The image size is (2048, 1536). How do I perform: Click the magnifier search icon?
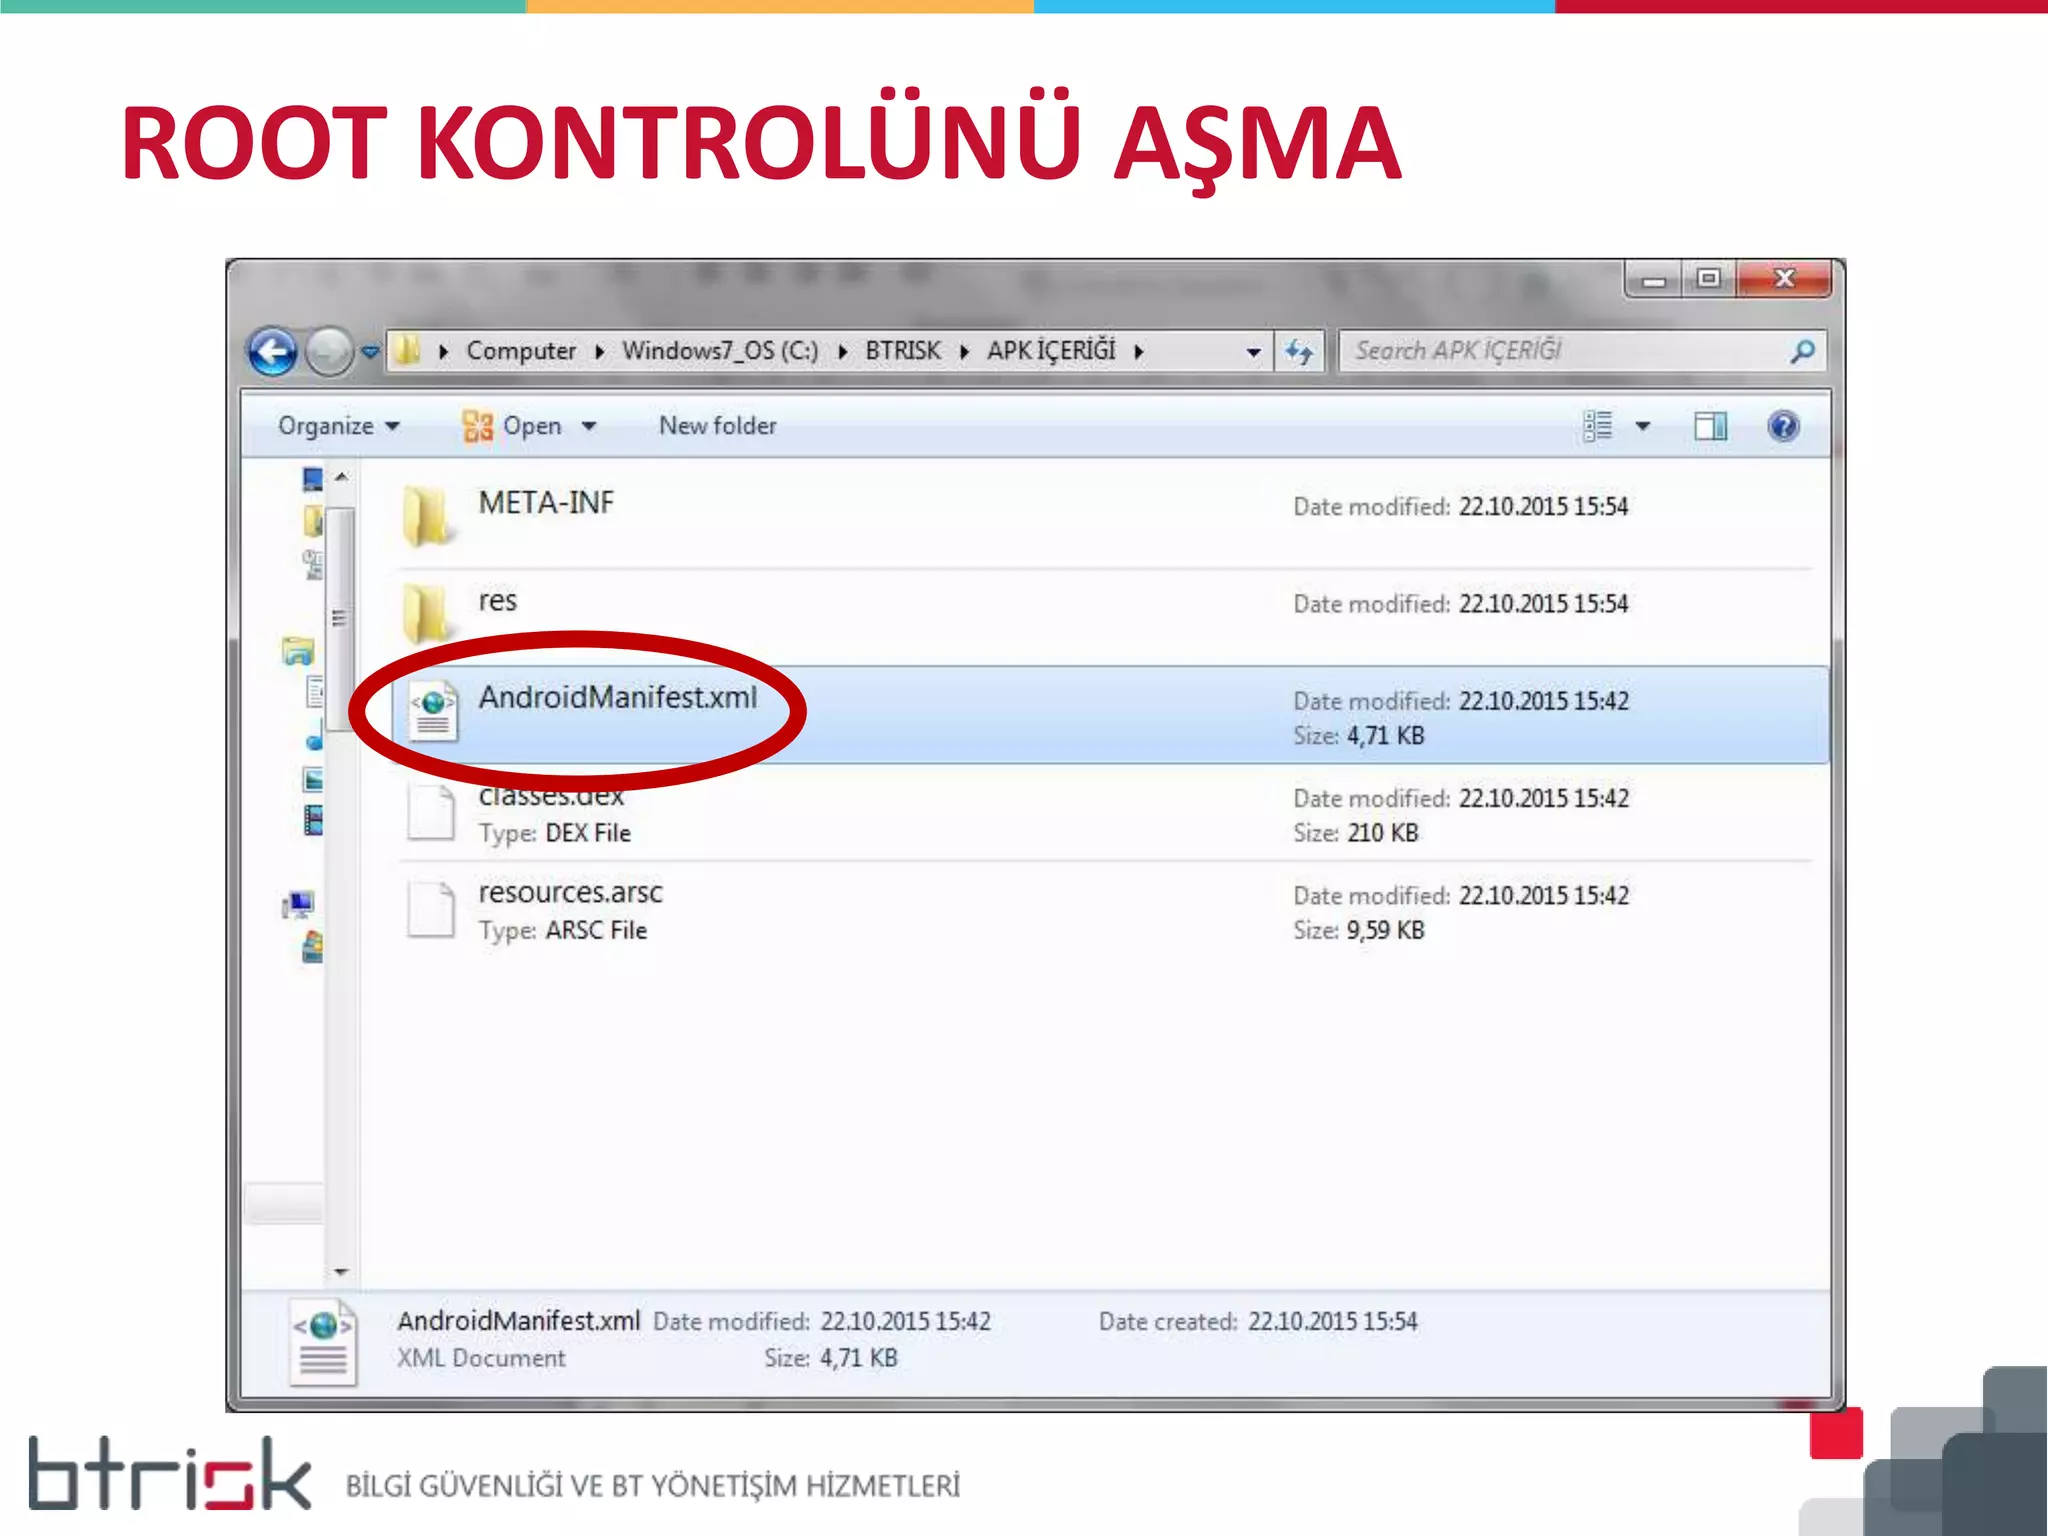1803,351
